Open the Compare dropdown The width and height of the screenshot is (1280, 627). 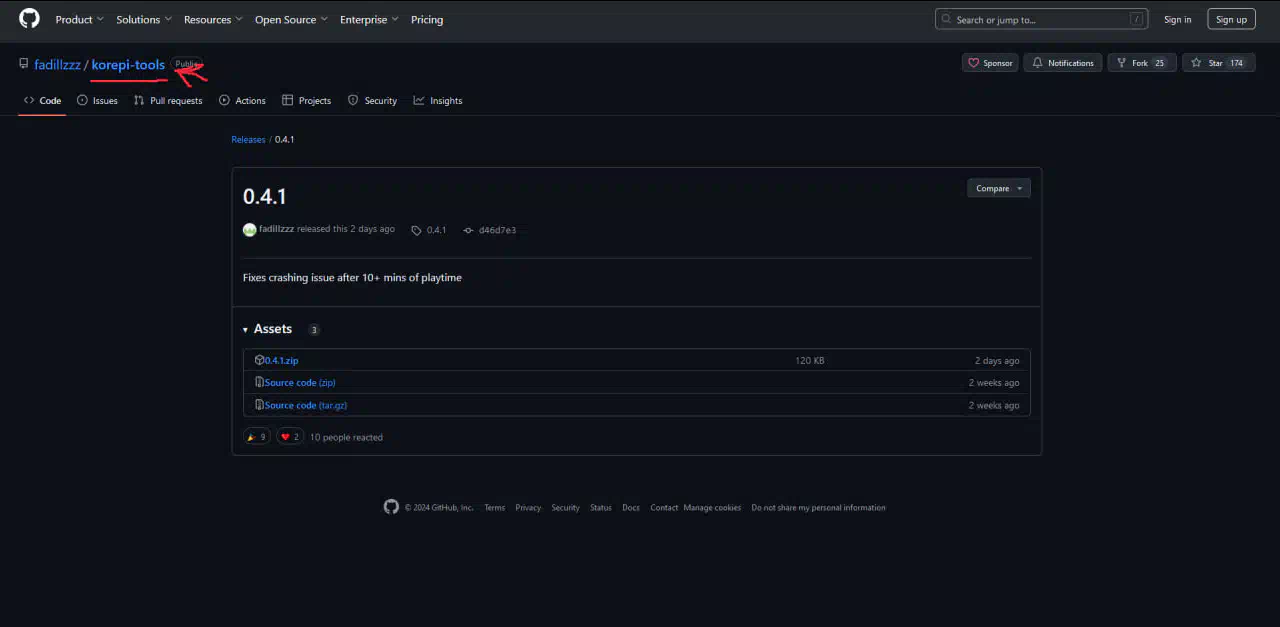click(x=998, y=188)
